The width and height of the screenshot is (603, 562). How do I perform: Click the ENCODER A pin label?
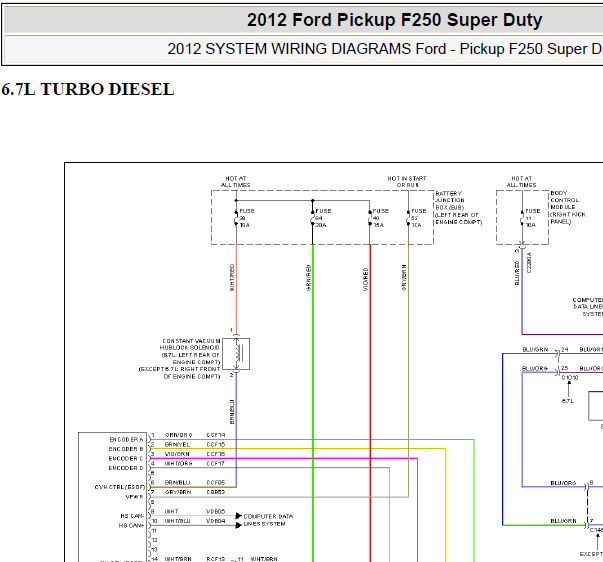pyautogui.click(x=127, y=439)
